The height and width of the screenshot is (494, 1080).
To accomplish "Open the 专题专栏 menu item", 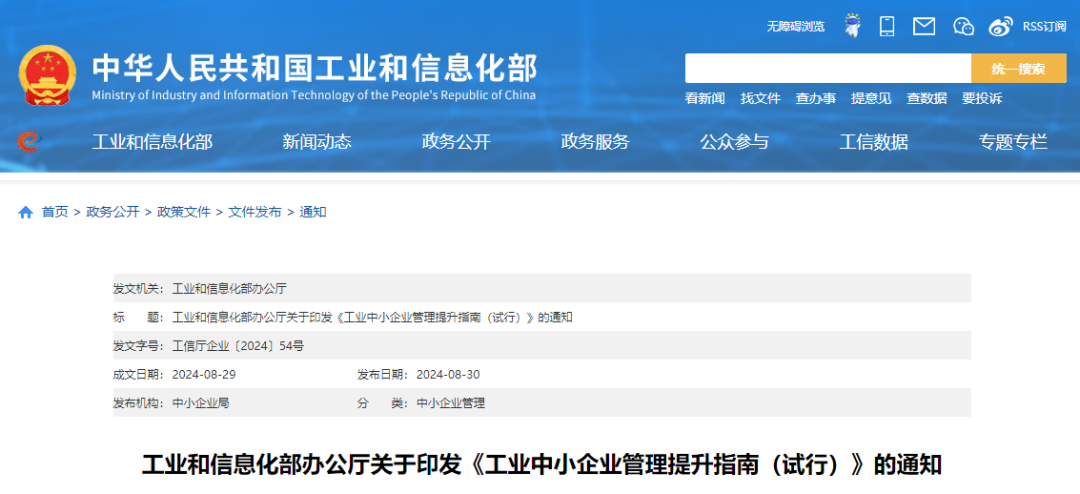I will (x=1012, y=142).
